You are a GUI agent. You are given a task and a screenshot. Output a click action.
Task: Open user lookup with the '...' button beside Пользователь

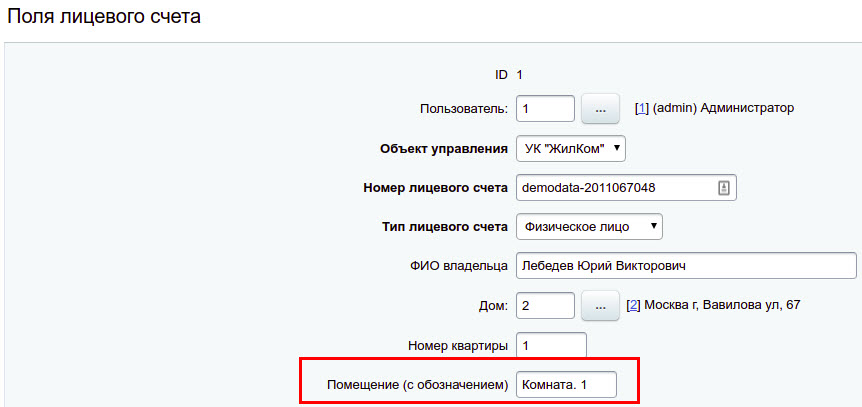click(600, 109)
